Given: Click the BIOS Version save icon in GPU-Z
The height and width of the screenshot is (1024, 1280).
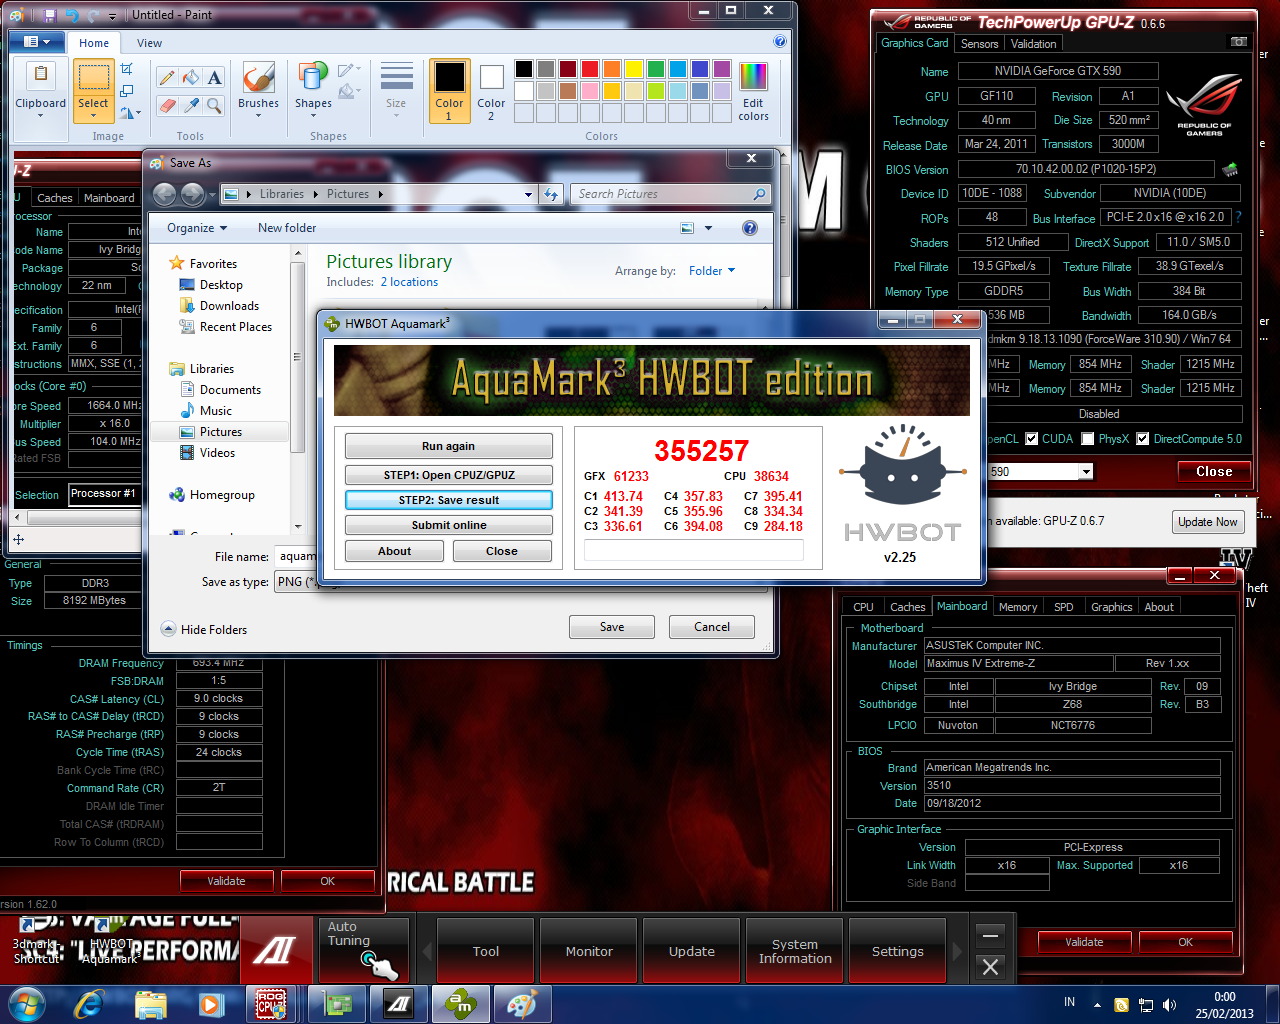Looking at the screenshot, I should [x=1230, y=169].
